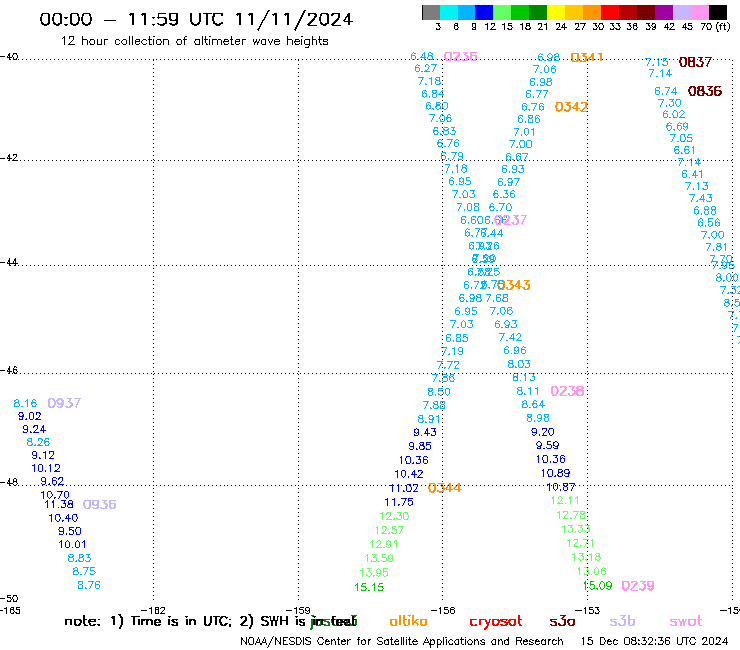Click the gray 3 ft legend swatch

click(431, 12)
